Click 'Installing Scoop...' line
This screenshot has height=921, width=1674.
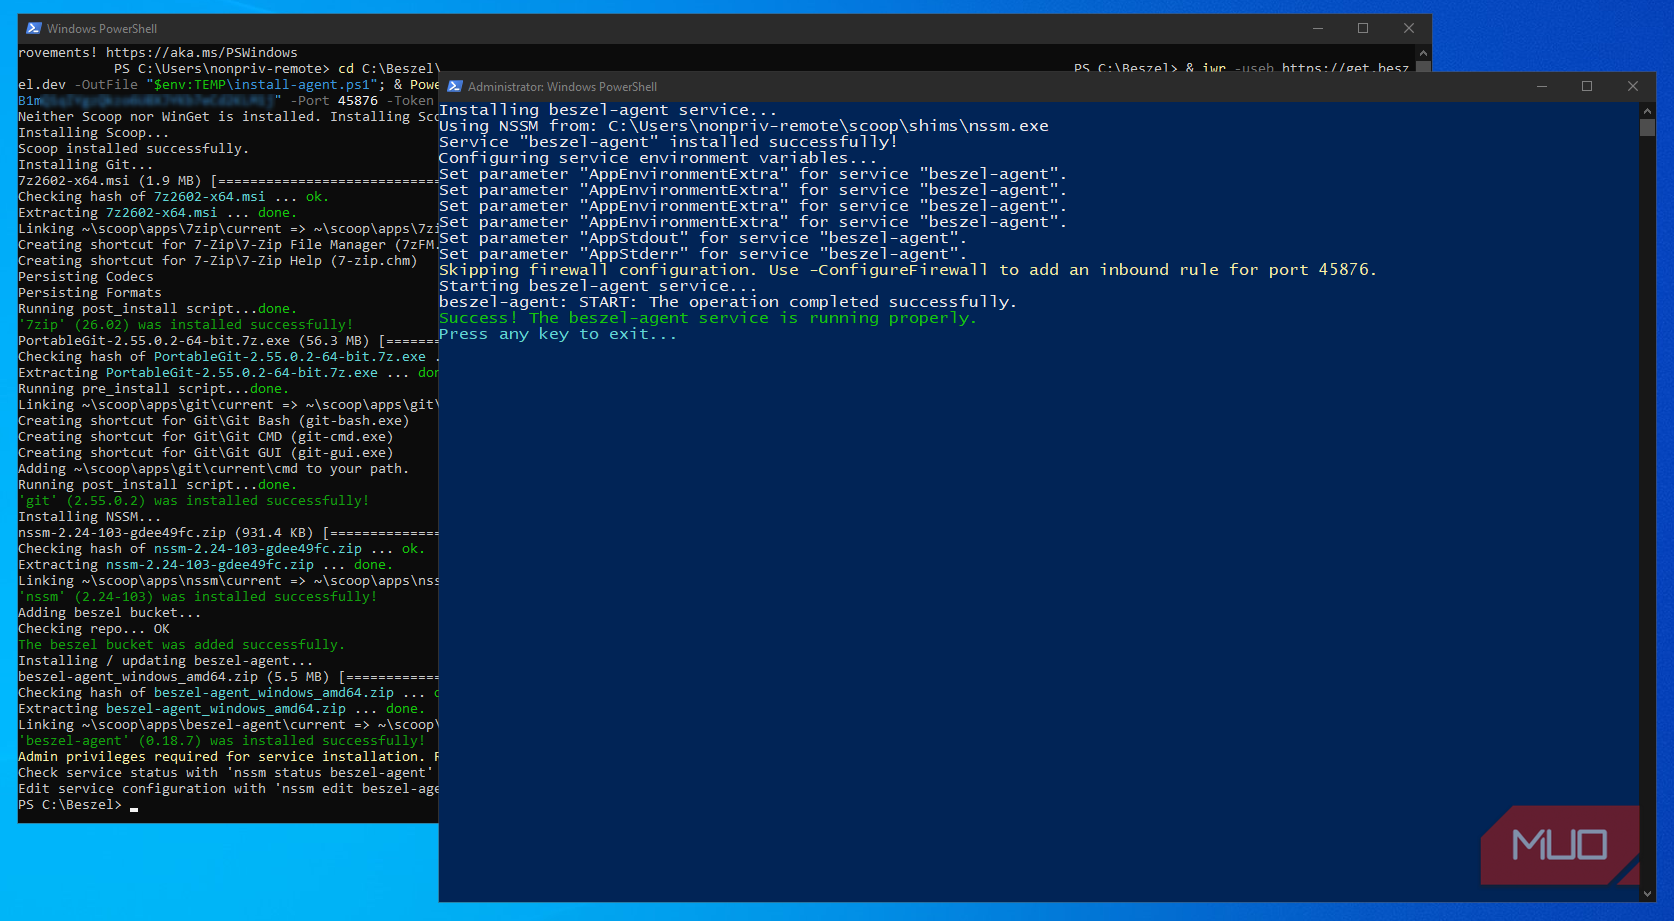click(94, 133)
